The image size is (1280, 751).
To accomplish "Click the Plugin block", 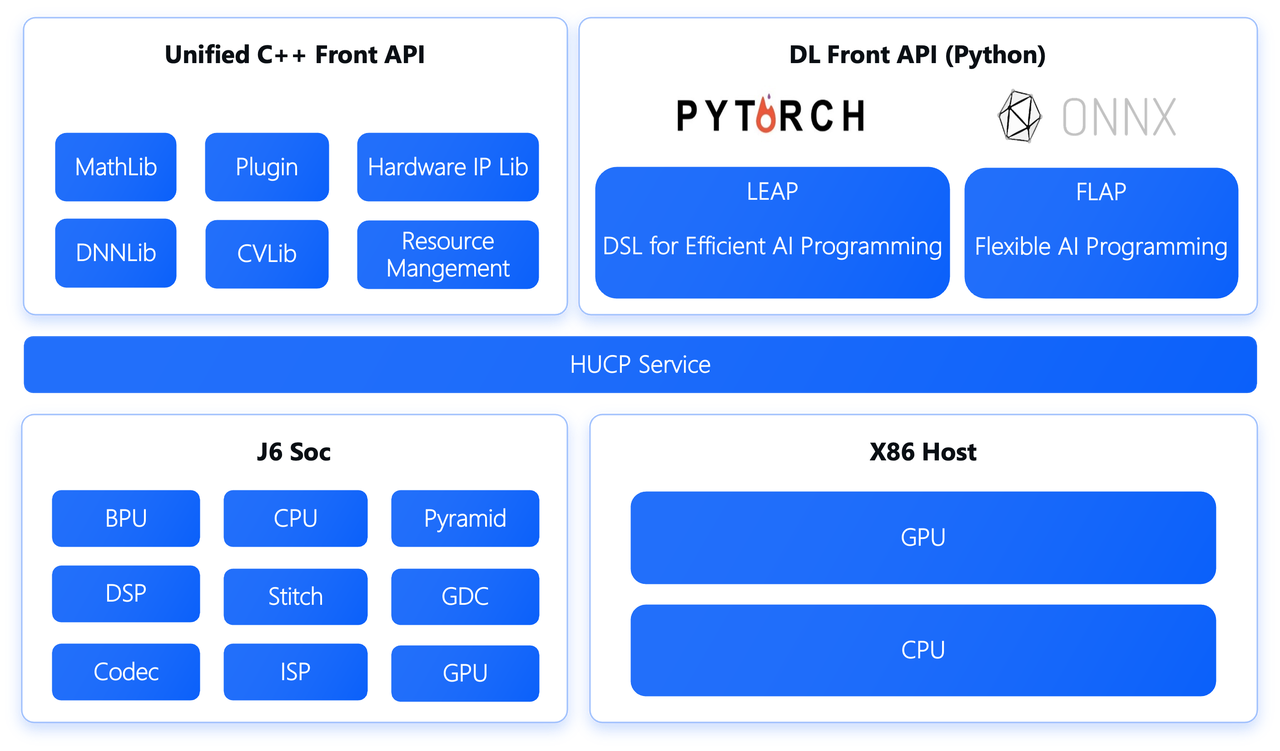I will point(267,167).
